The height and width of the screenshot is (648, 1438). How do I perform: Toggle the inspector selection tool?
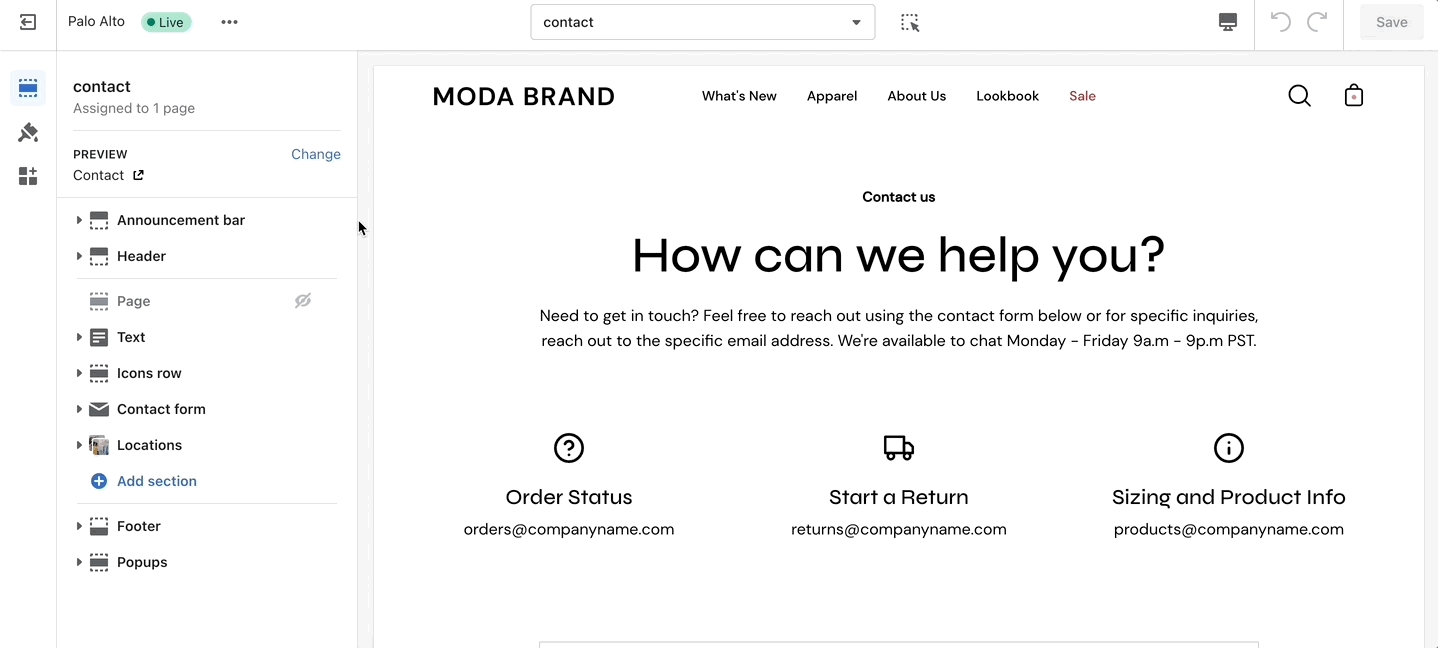pos(909,22)
